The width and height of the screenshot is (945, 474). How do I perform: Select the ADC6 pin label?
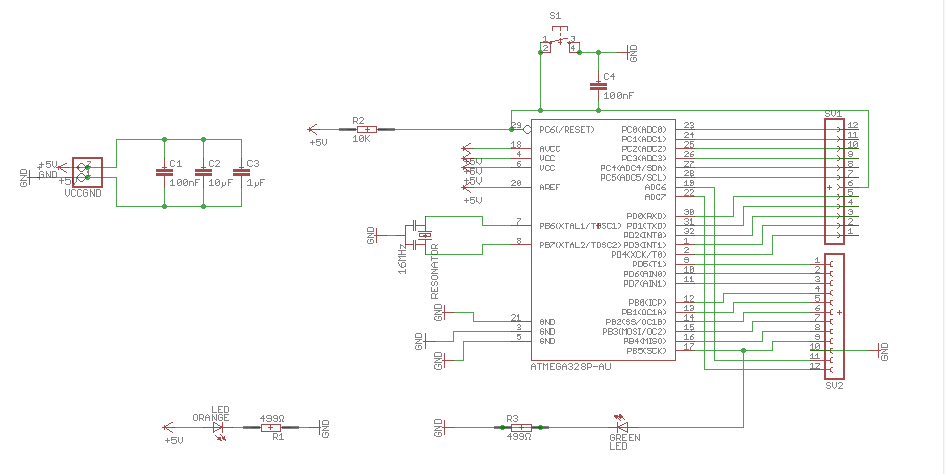tap(655, 188)
